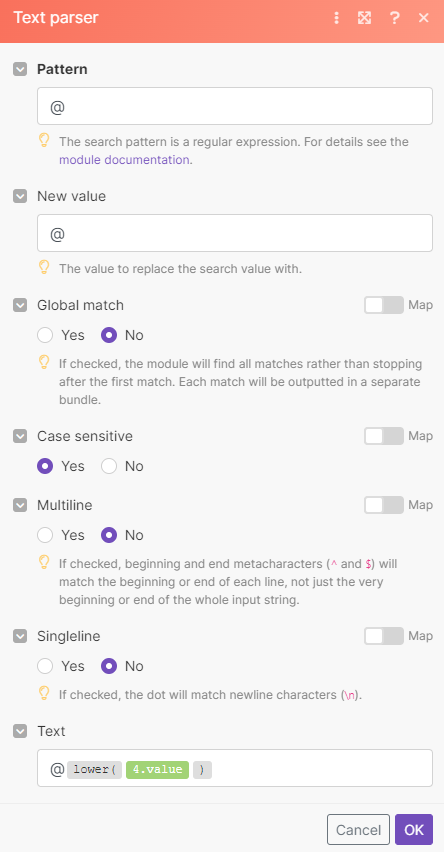Click the expand/fullscreen icon in header

click(x=364, y=18)
